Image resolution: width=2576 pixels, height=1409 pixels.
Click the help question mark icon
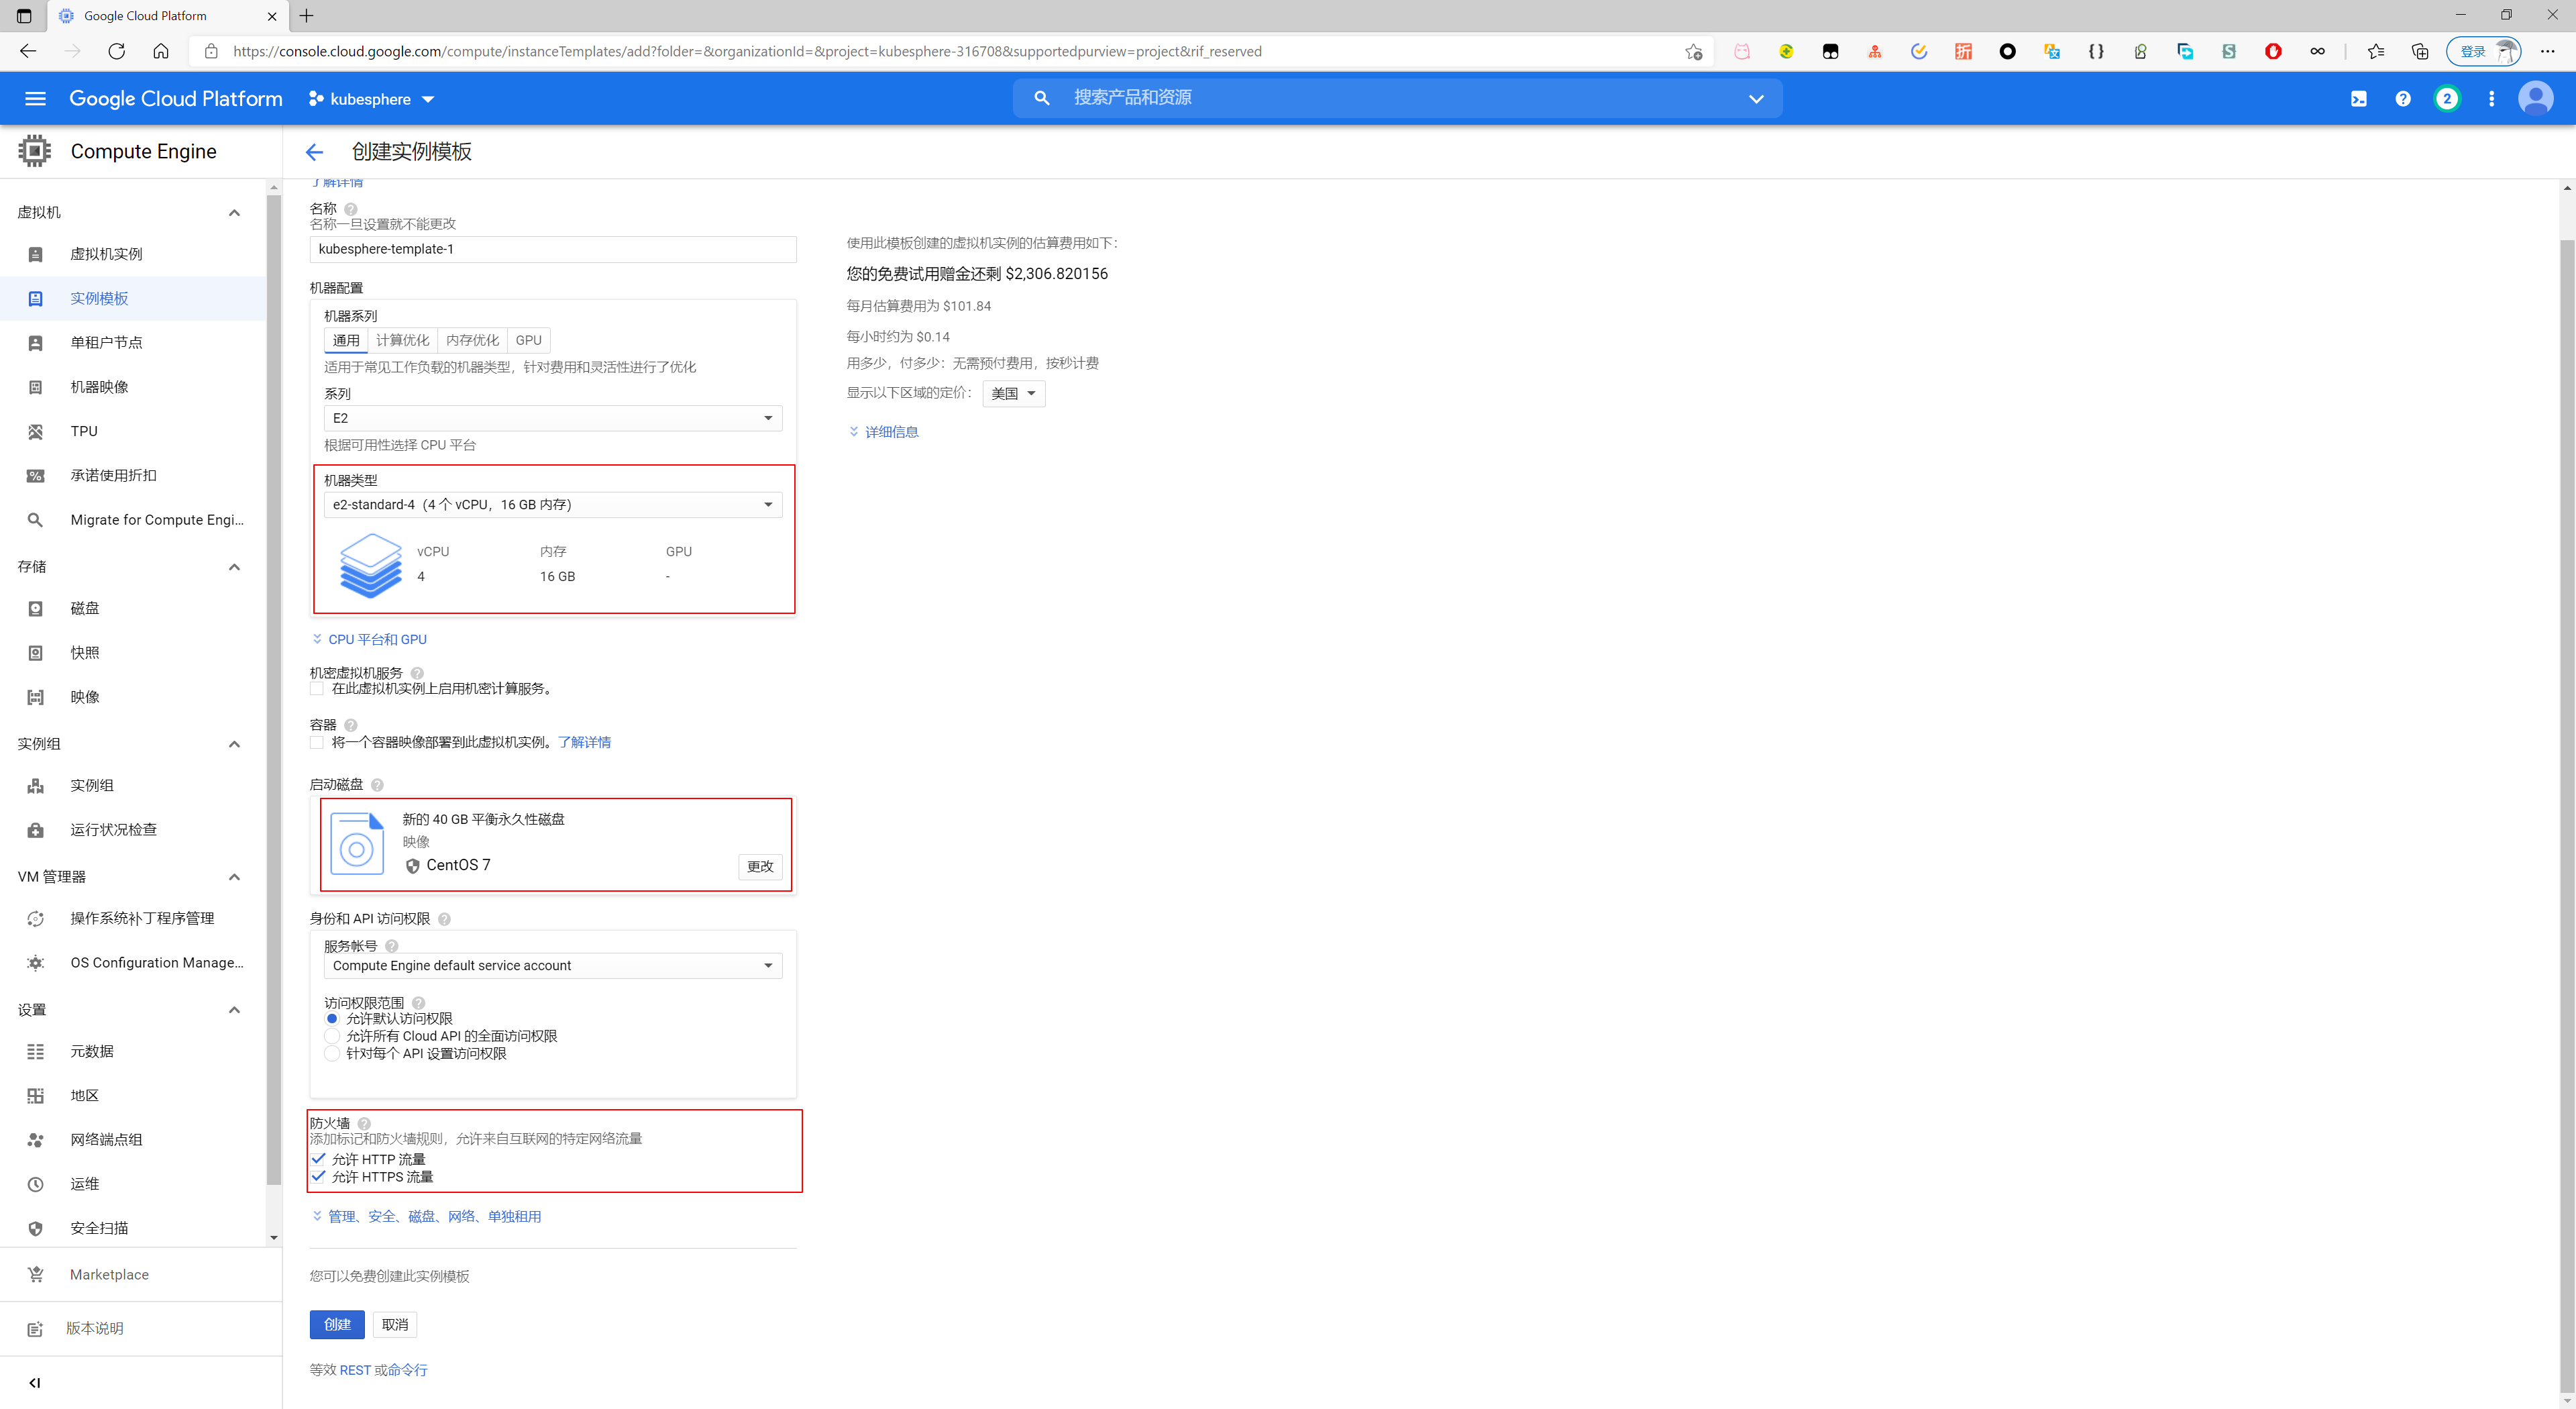tap(2402, 99)
